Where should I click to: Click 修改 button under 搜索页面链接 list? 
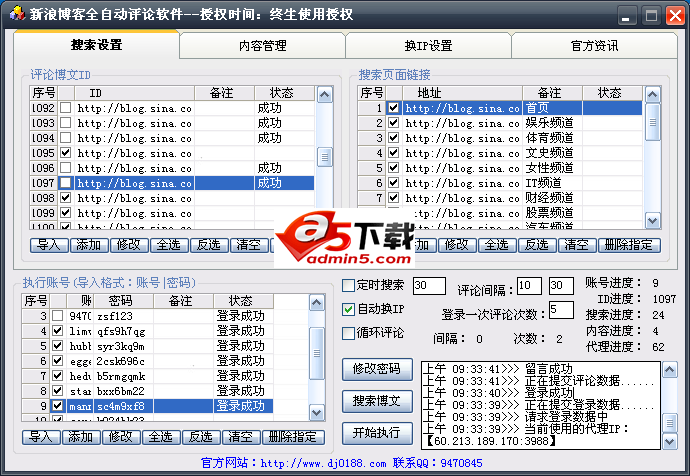click(457, 245)
